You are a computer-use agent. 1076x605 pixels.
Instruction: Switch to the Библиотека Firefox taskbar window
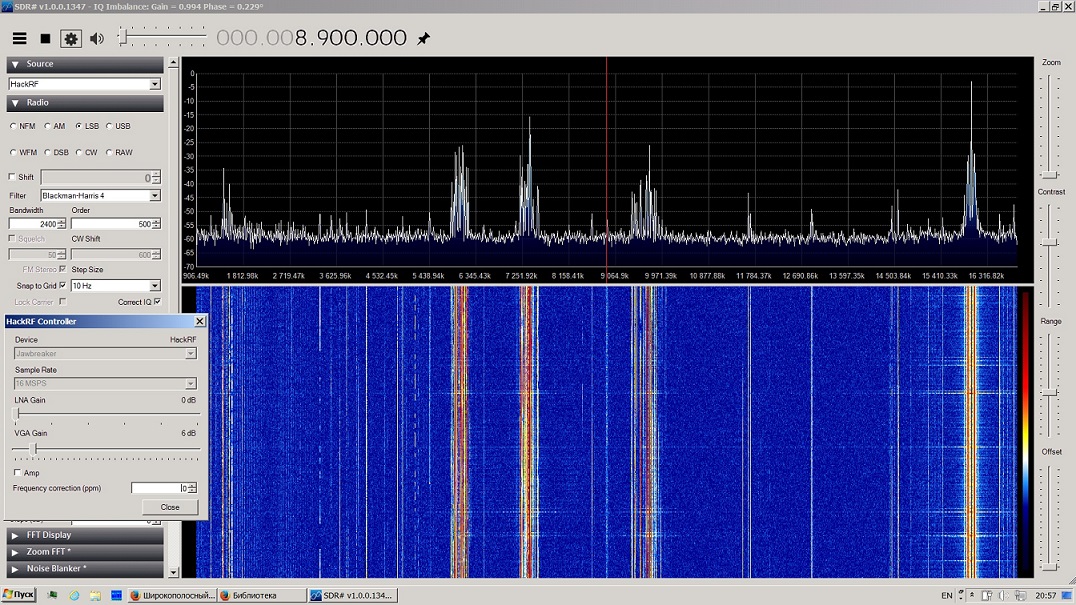pos(261,595)
